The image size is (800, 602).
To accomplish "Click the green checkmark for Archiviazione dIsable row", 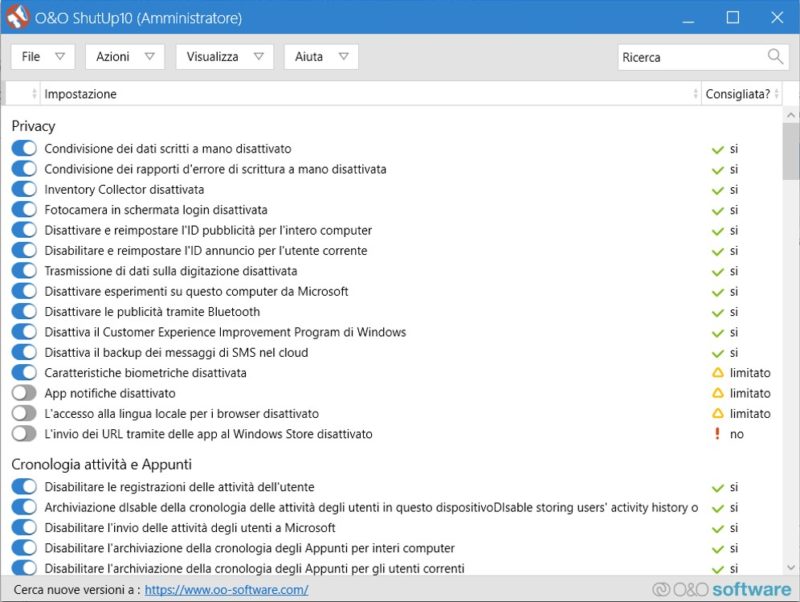I will [718, 508].
